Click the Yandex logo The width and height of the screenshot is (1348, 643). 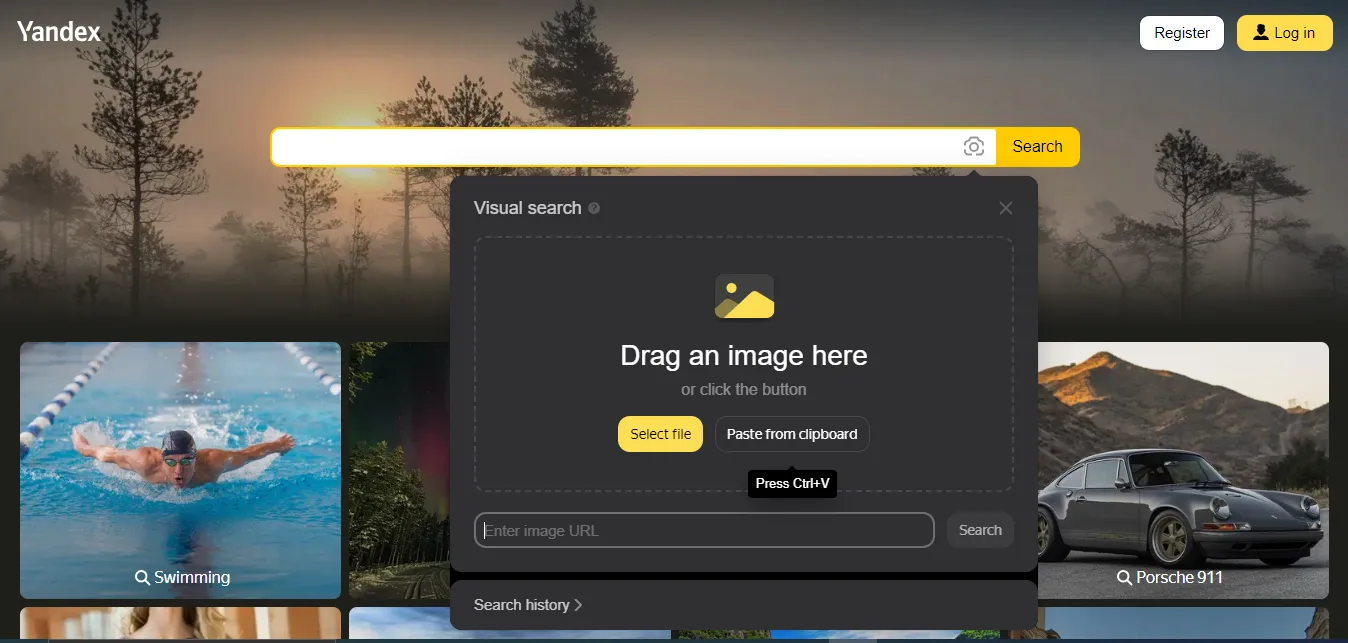57,31
